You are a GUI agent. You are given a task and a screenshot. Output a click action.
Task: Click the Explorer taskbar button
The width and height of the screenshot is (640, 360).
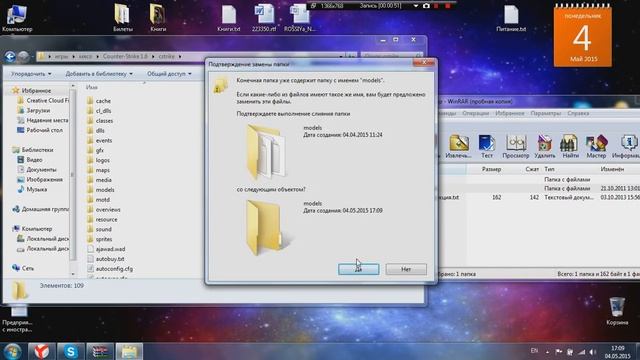tap(129, 351)
